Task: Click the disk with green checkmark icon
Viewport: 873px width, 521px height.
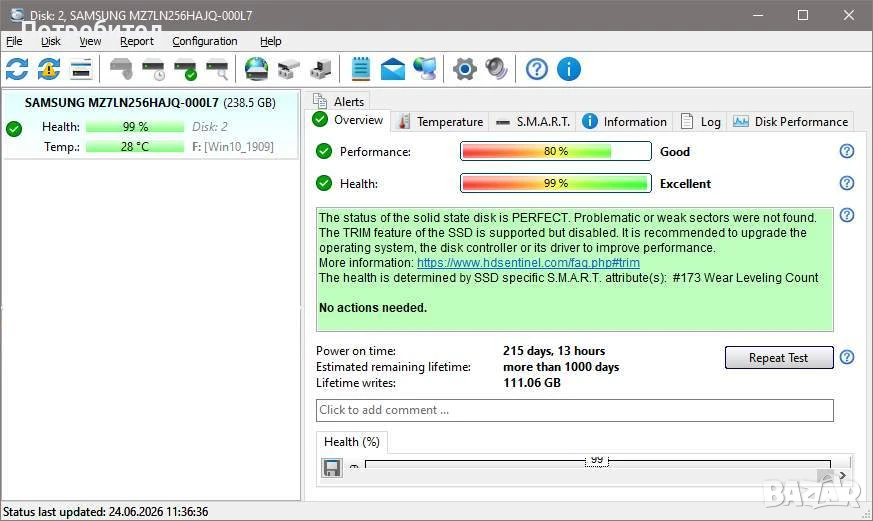Action: point(185,70)
